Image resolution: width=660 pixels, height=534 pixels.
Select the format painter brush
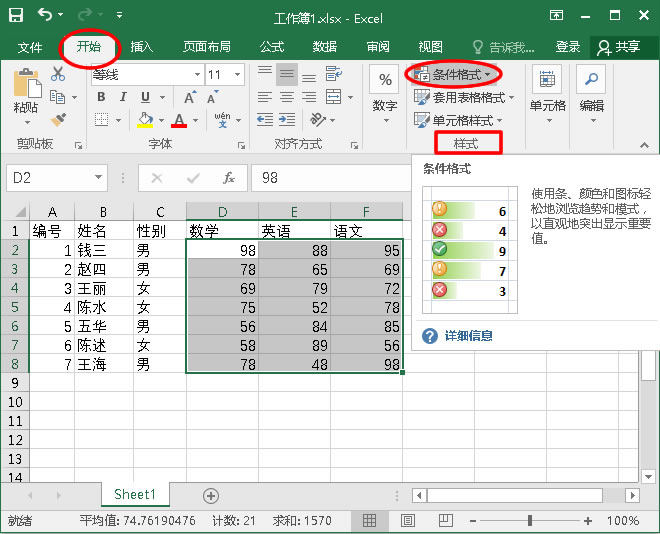(x=58, y=120)
